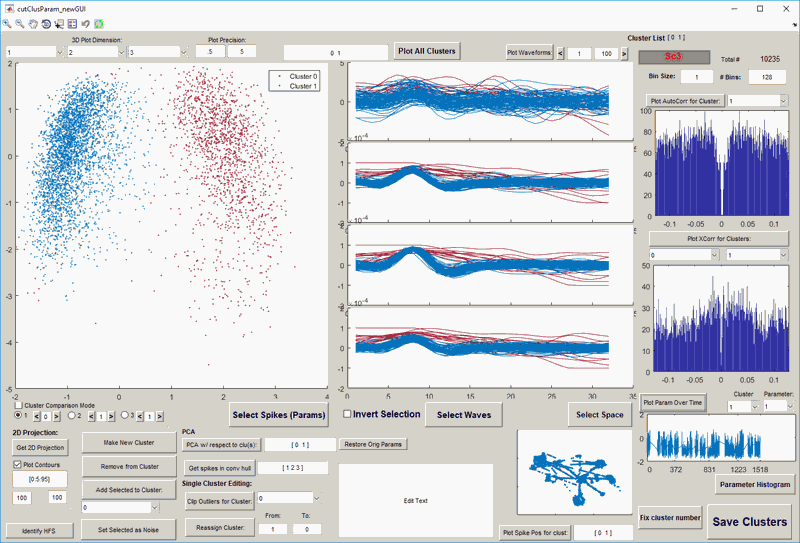Select the Zoom Out tool
800x543 pixels.
coord(20,23)
